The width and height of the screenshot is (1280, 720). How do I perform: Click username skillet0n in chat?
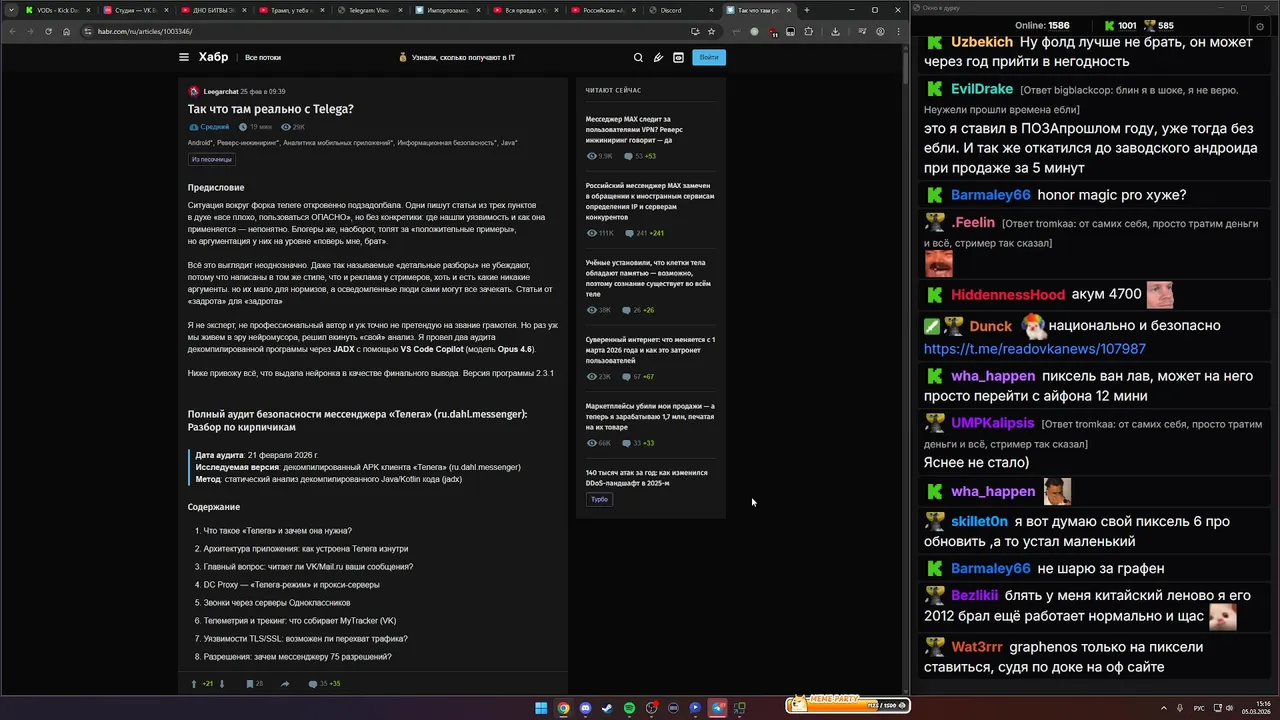point(979,522)
